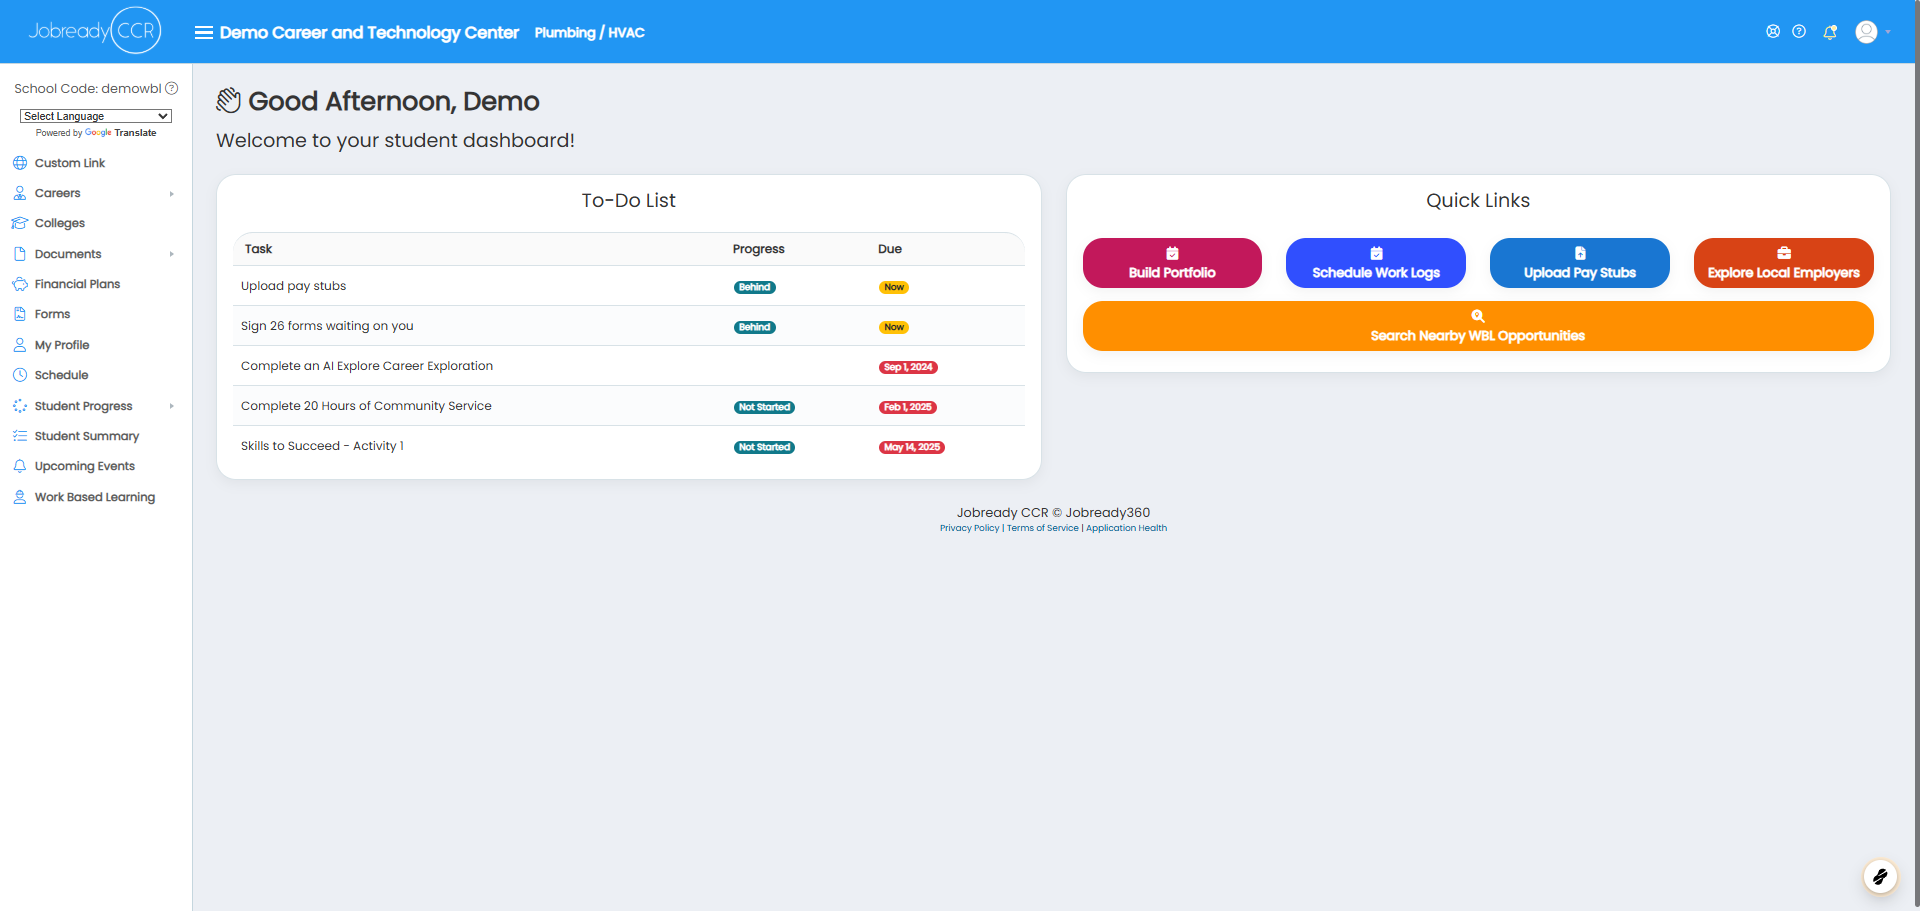Click the May 14, 2025 due date badge
The width and height of the screenshot is (1920, 911).
coord(912,447)
